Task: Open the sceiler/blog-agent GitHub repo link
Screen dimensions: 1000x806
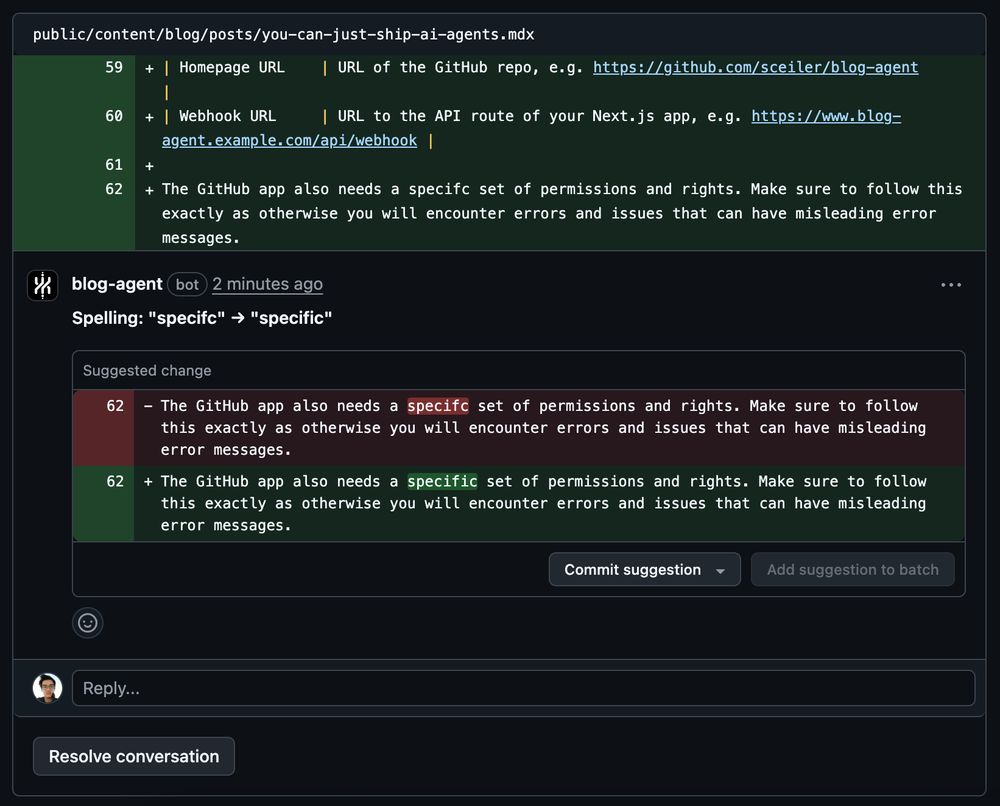Action: [x=755, y=67]
